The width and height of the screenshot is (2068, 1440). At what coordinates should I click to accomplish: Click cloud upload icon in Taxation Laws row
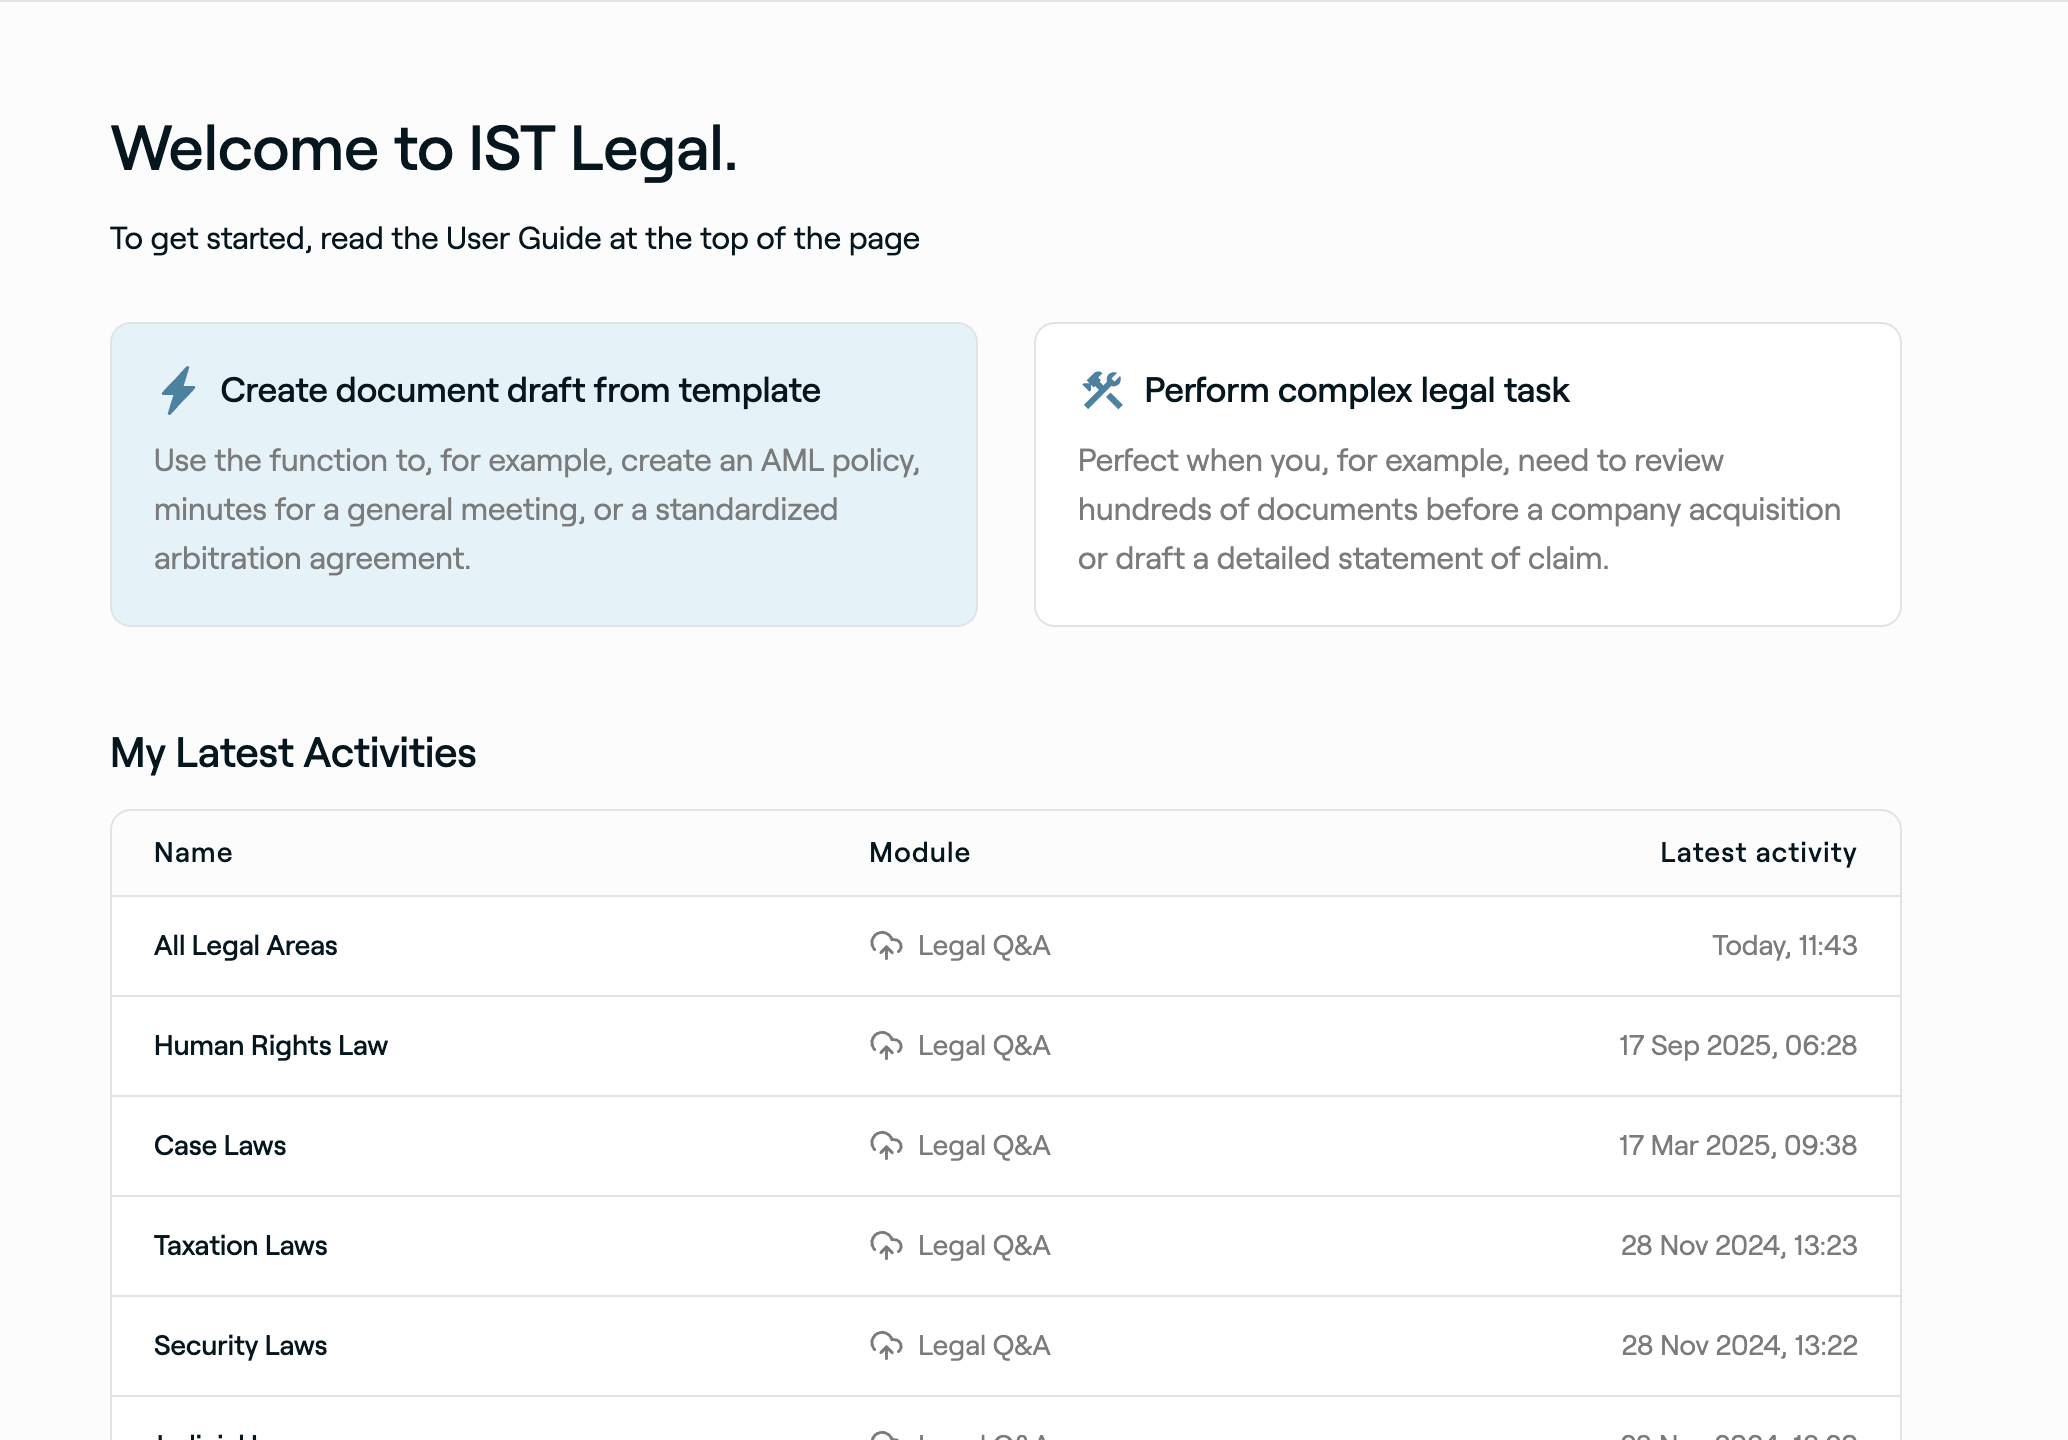pos(886,1245)
